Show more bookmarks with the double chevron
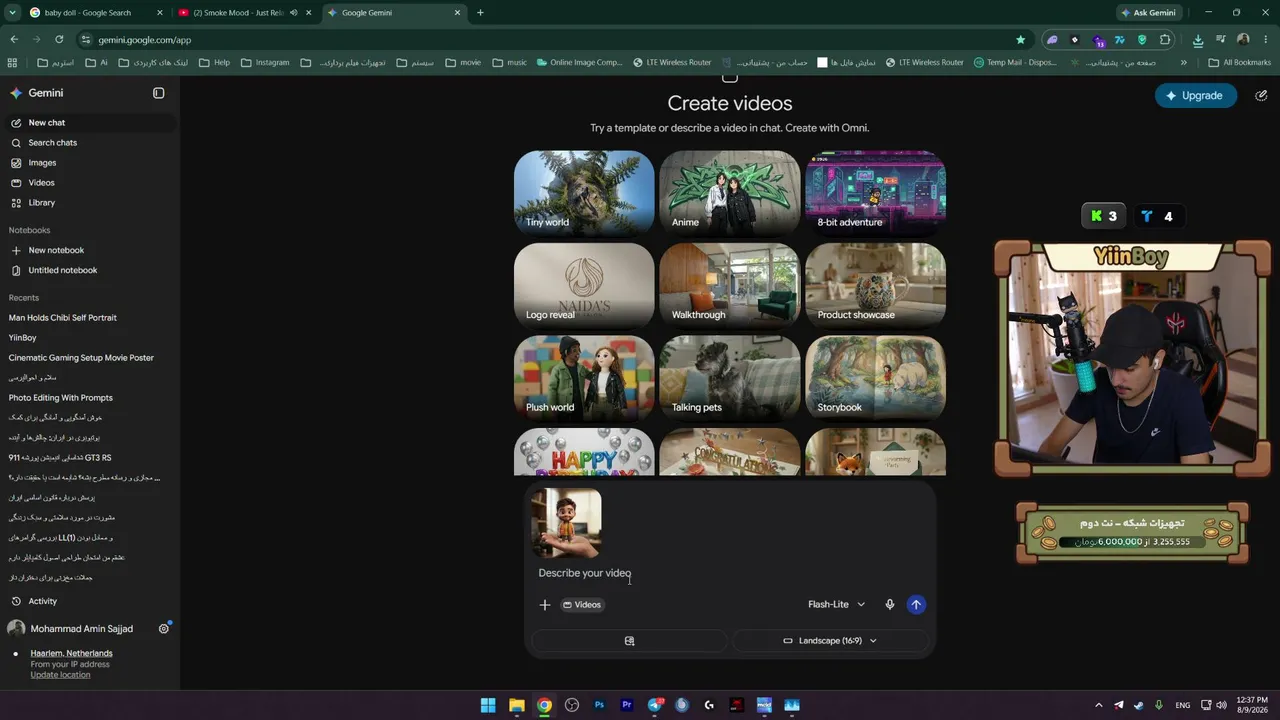 (1184, 62)
